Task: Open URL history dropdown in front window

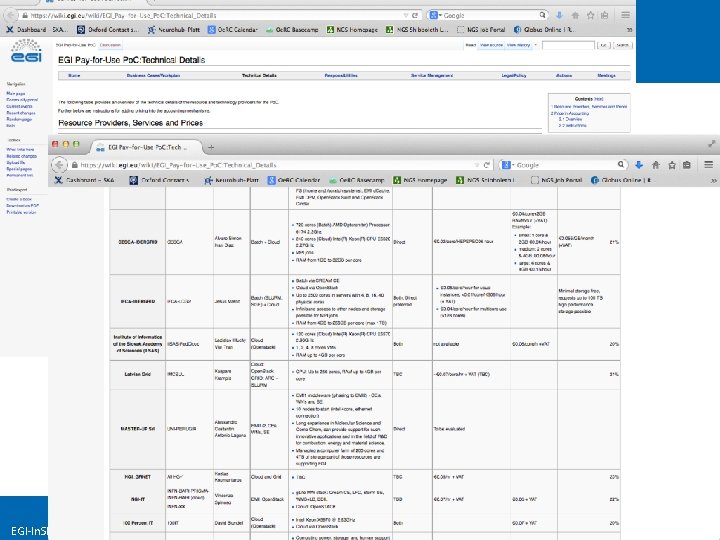Action: 476,165
